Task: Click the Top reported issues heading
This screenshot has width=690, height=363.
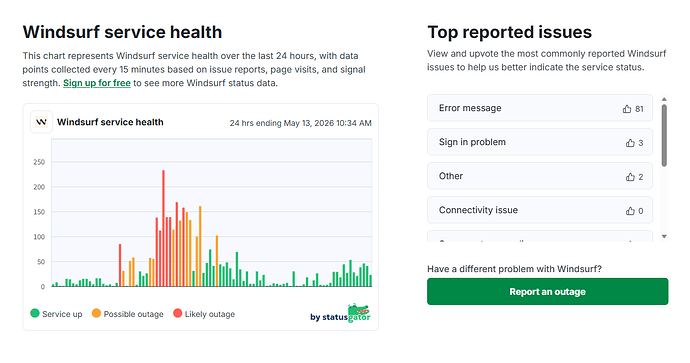Action: 510,32
